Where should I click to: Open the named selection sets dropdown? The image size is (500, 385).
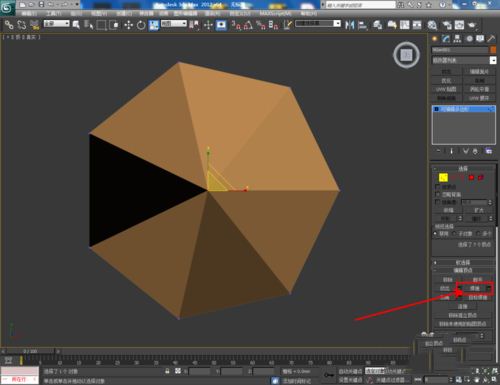(318, 24)
